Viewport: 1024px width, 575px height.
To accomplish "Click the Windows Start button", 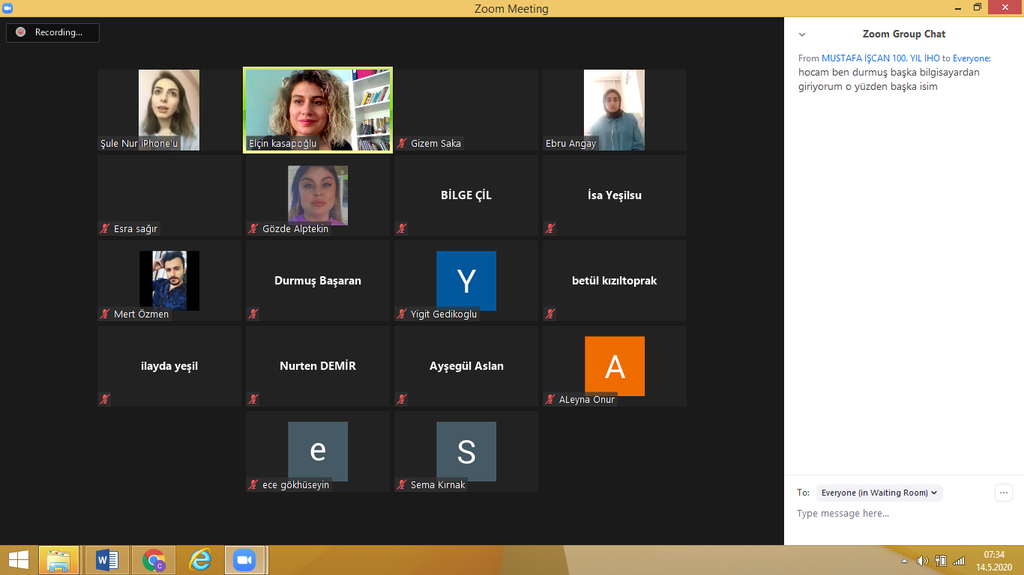I will click(18, 560).
